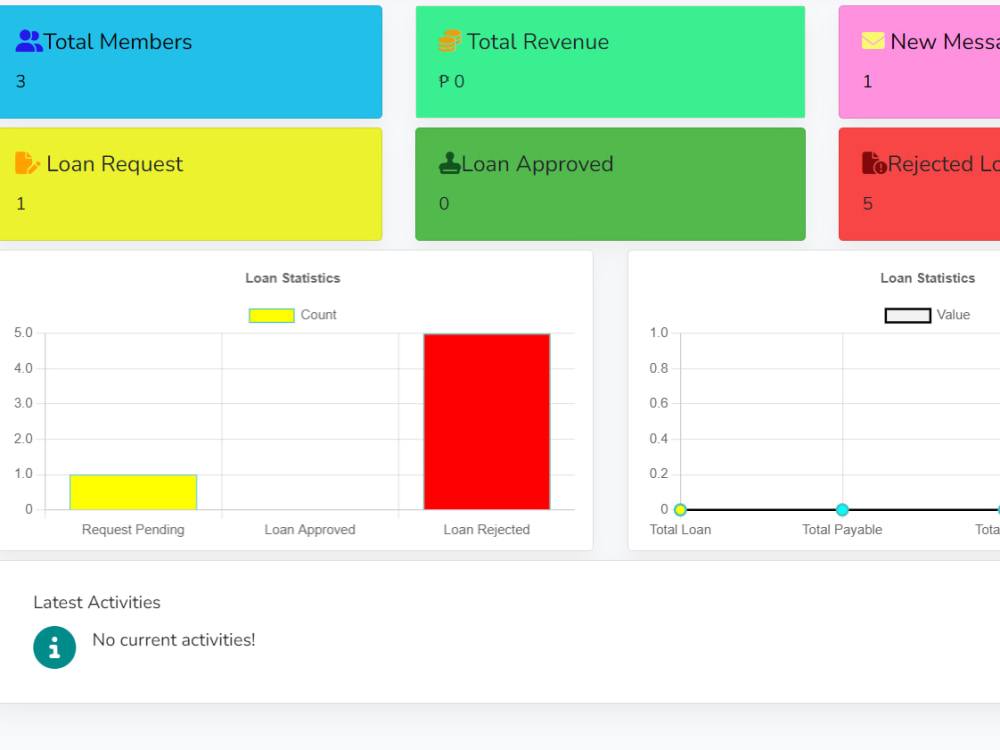Click the Total Members value 3

[x=21, y=82]
